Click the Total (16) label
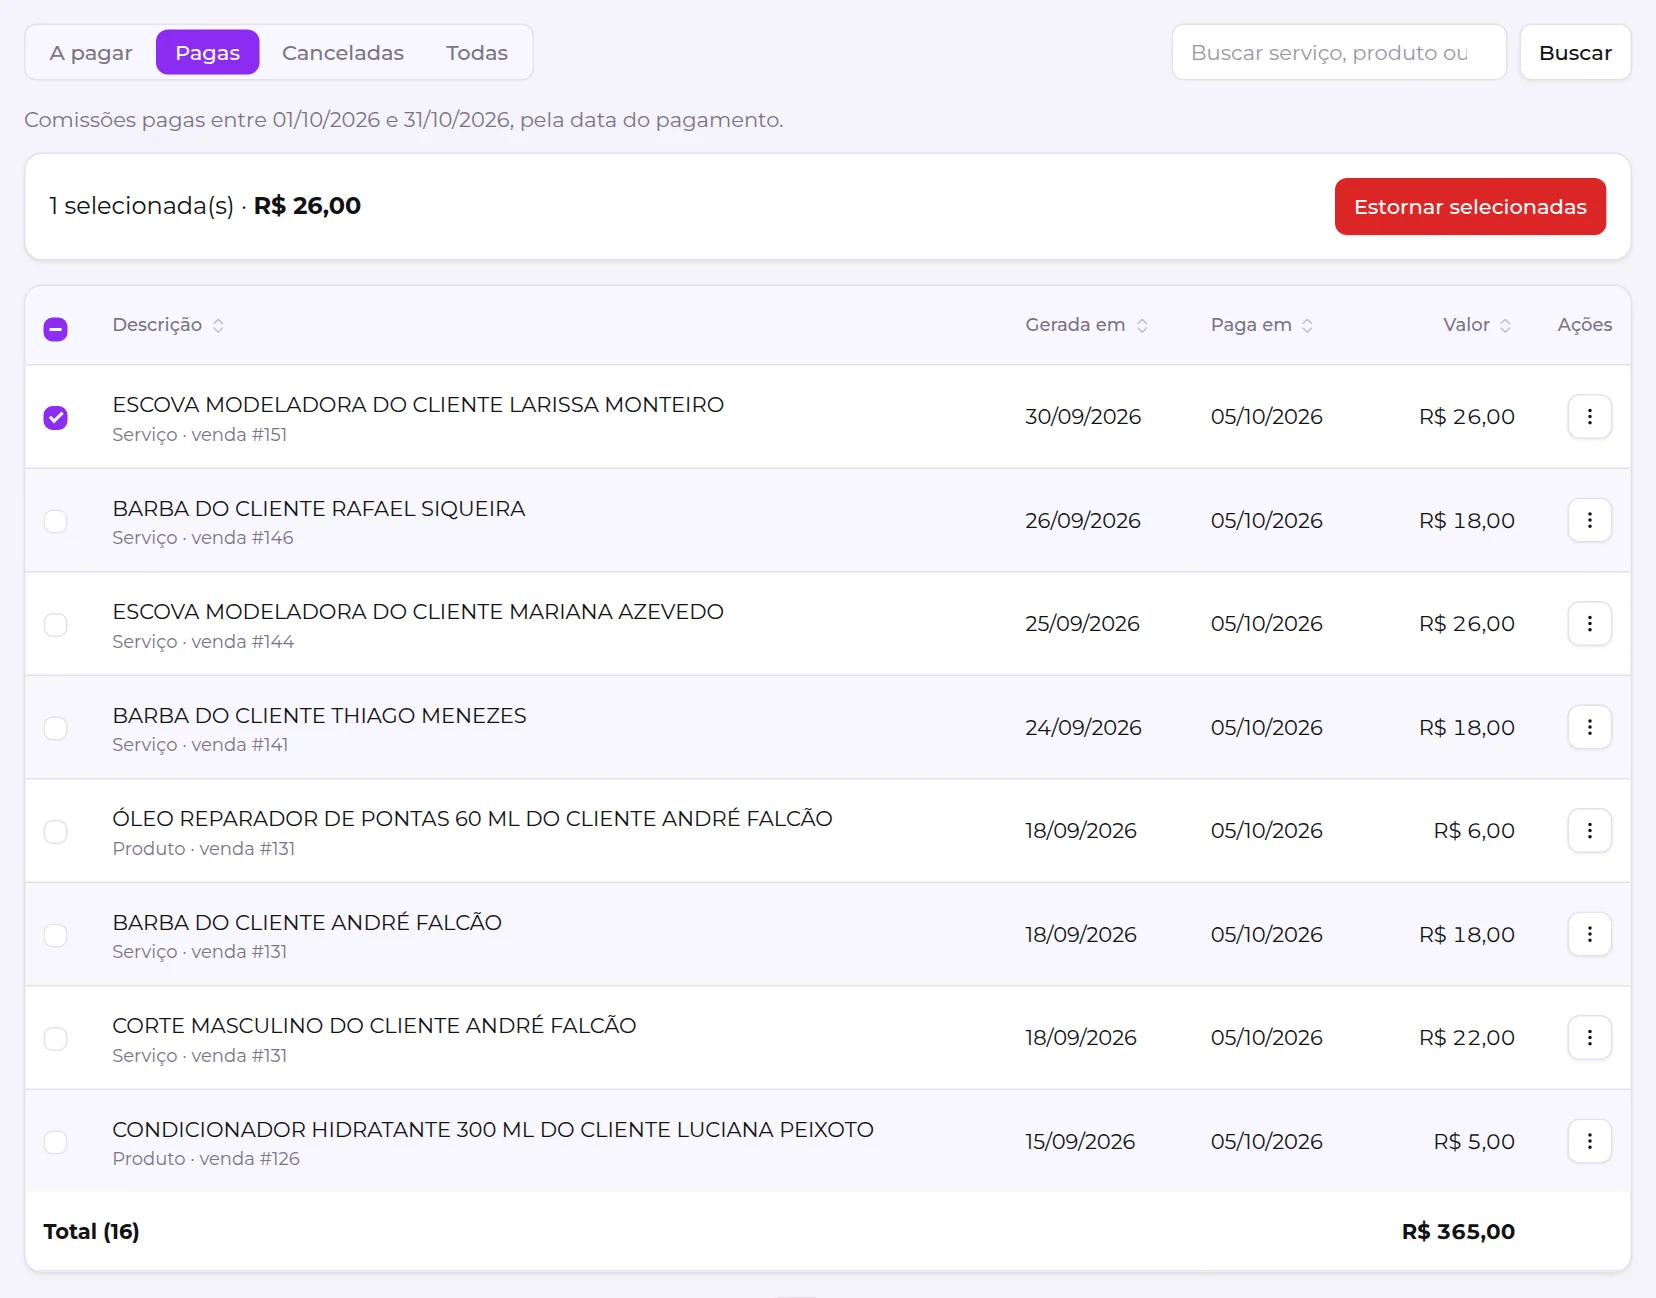The image size is (1656, 1298). [x=91, y=1232]
